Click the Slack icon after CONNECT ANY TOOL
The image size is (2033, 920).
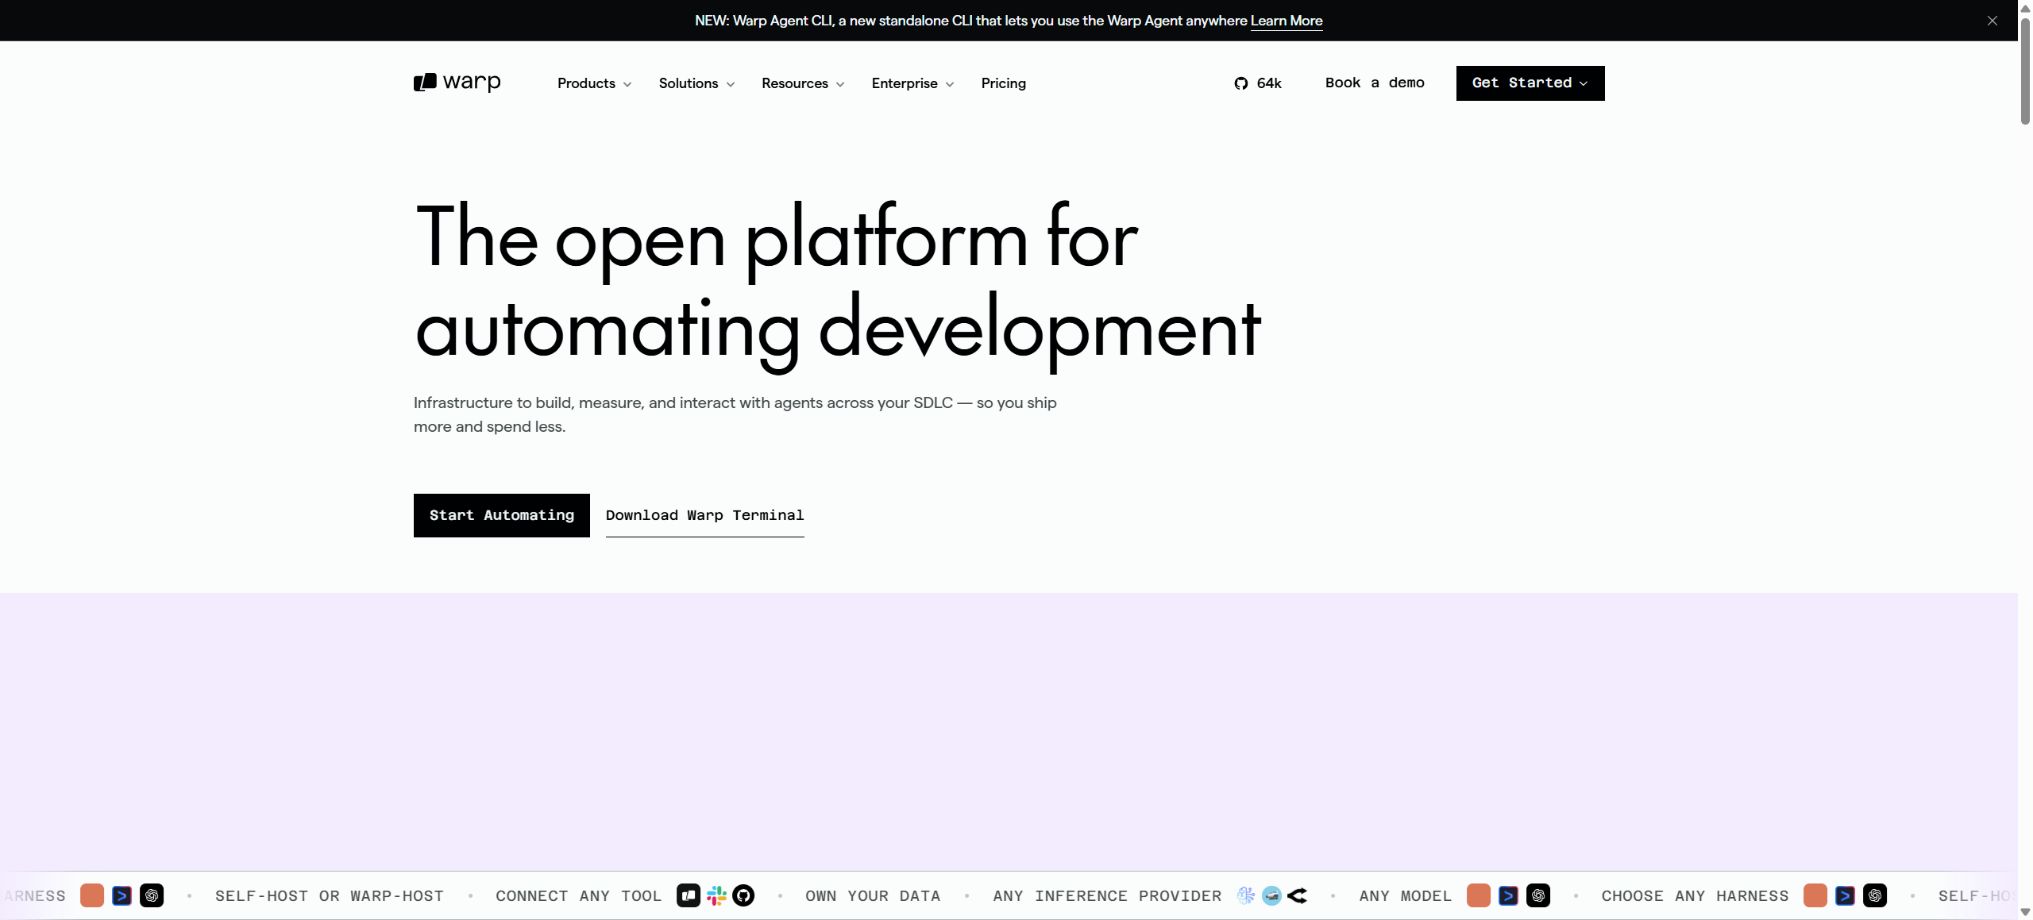click(716, 896)
